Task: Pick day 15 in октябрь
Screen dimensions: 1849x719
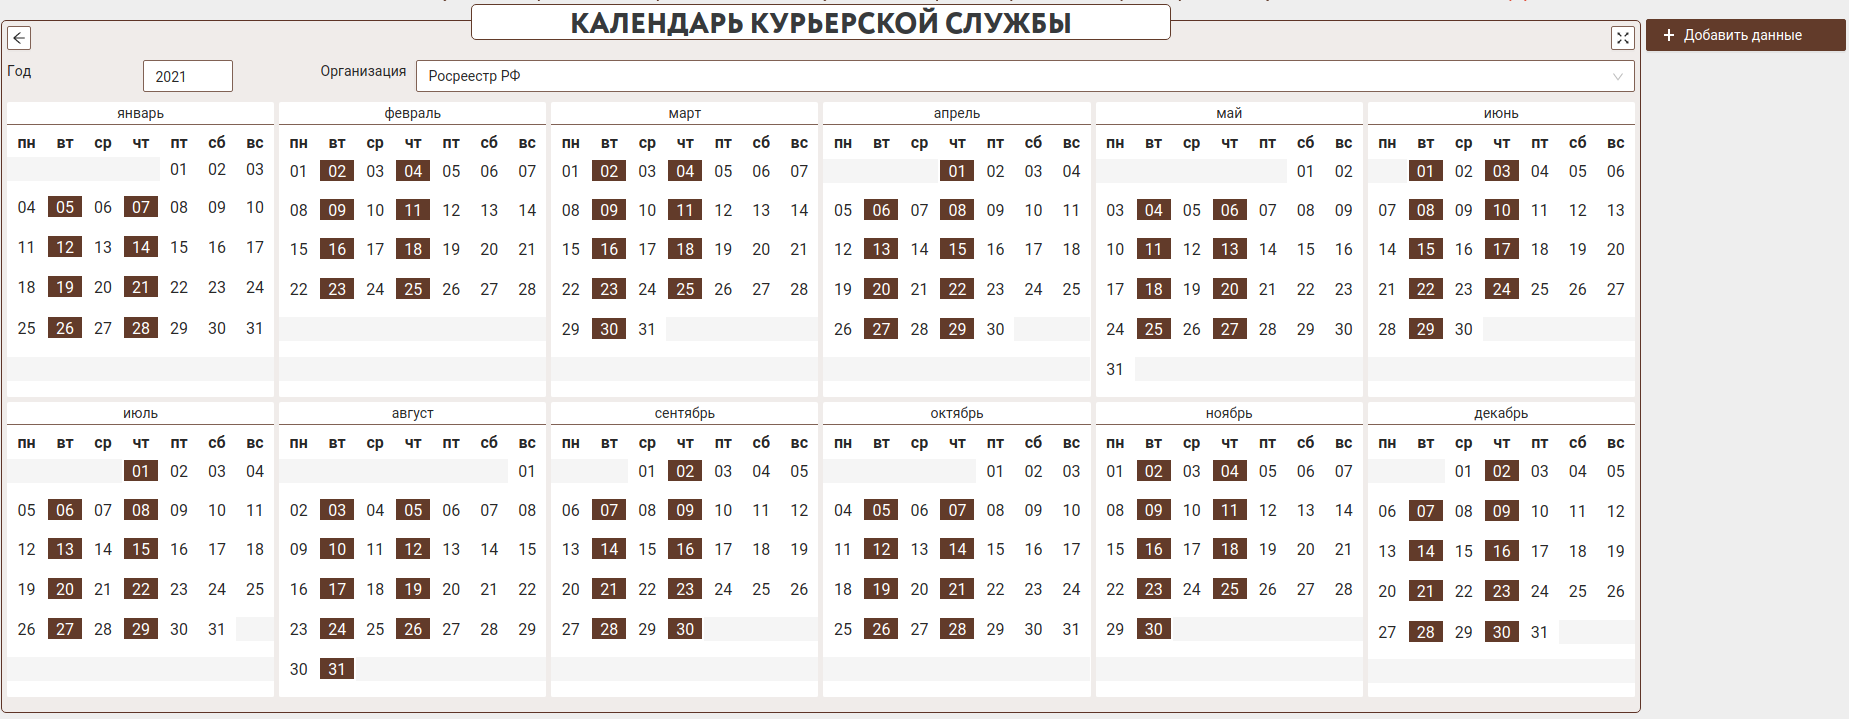Action: pyautogui.click(x=995, y=549)
